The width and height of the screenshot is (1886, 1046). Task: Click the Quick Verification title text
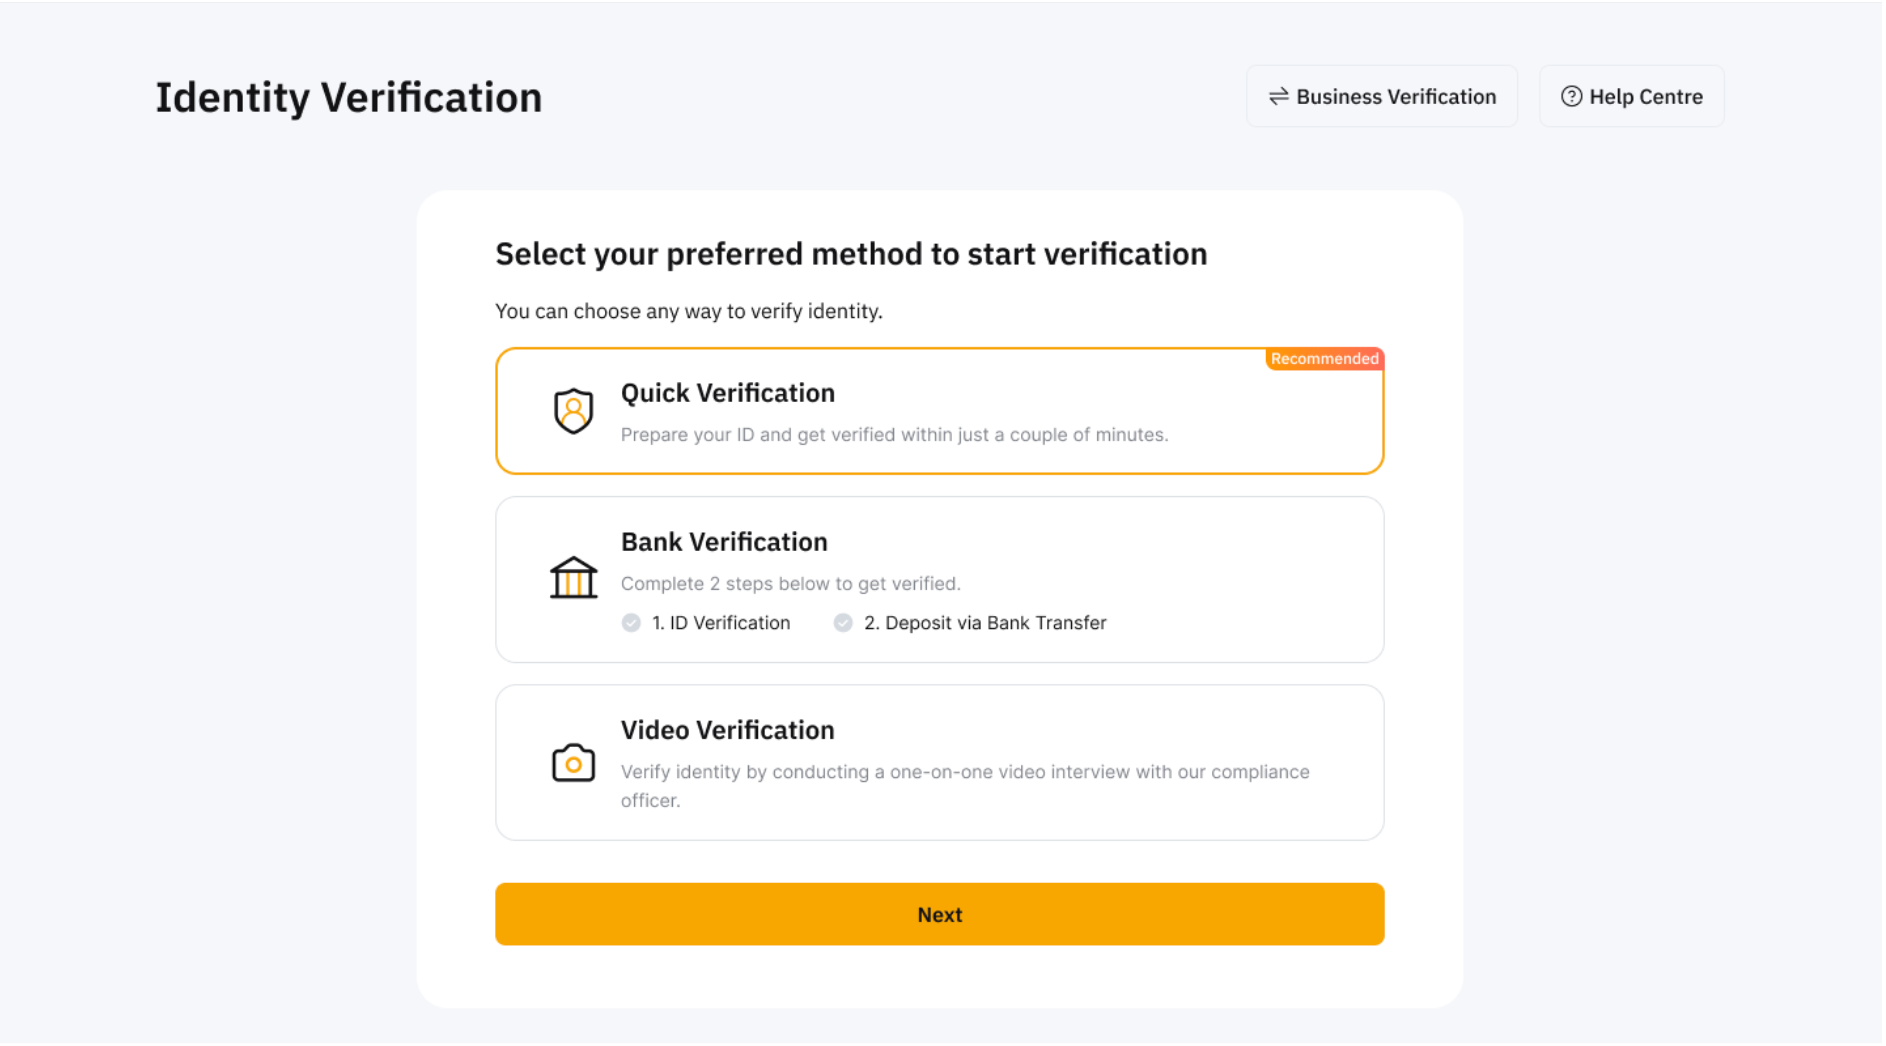[x=728, y=393]
